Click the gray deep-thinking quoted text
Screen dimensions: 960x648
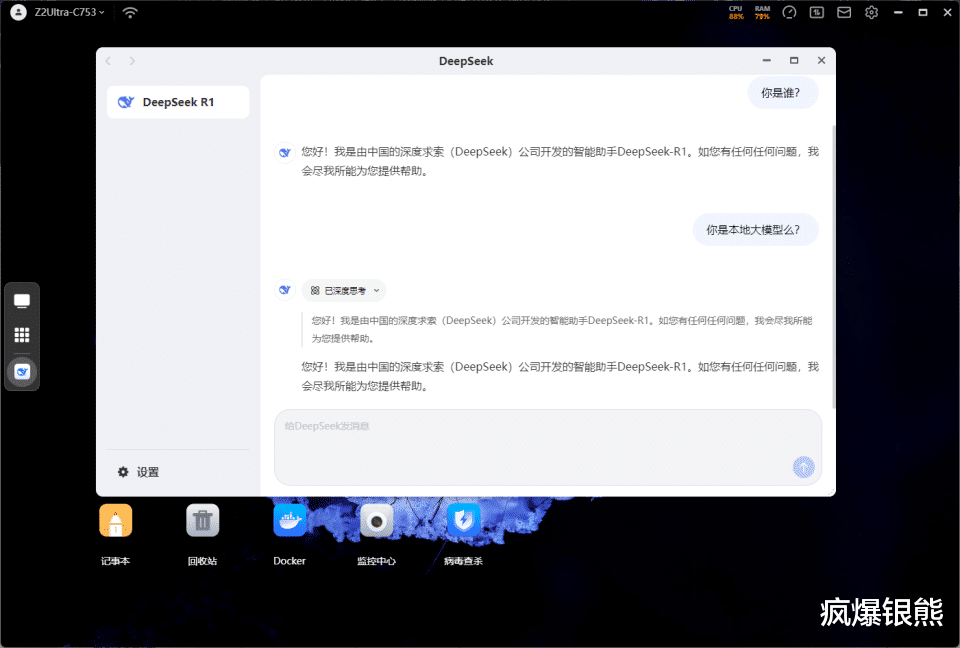point(561,329)
